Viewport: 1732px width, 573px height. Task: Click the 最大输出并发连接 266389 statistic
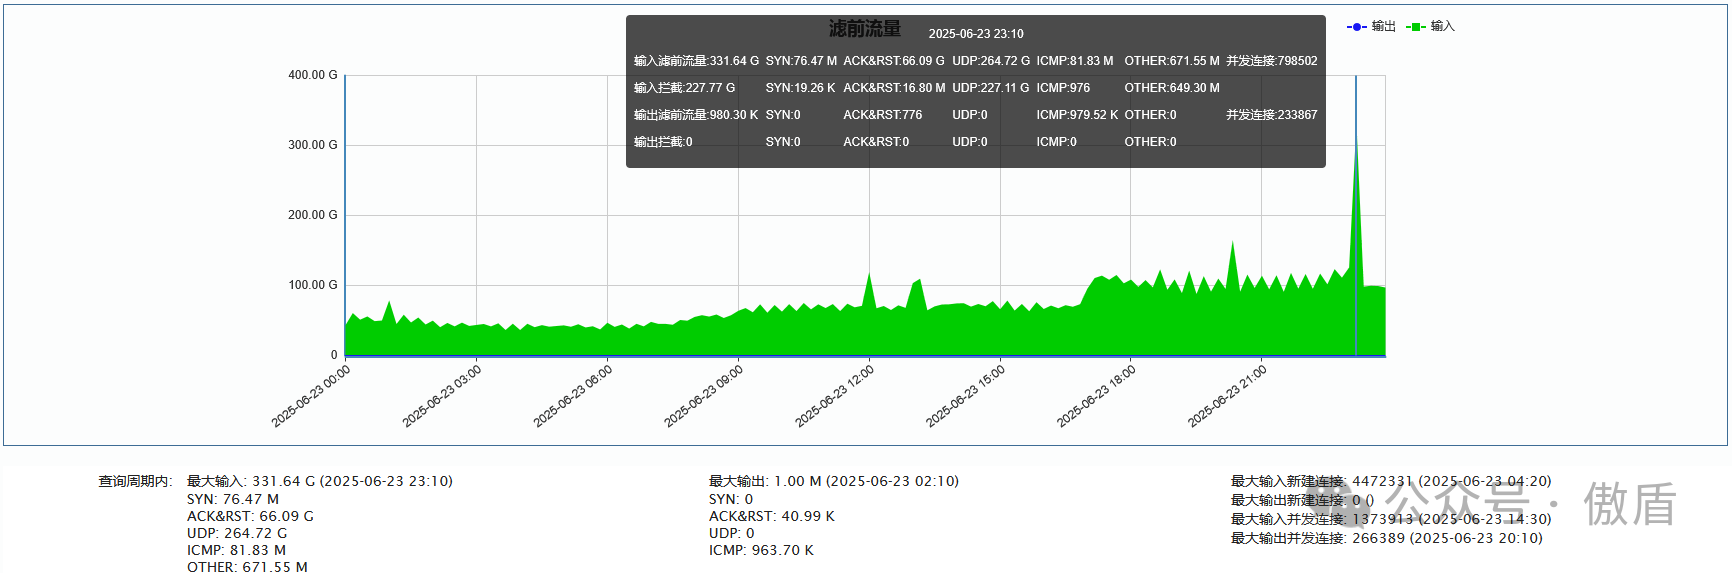pyautogui.click(x=1386, y=538)
